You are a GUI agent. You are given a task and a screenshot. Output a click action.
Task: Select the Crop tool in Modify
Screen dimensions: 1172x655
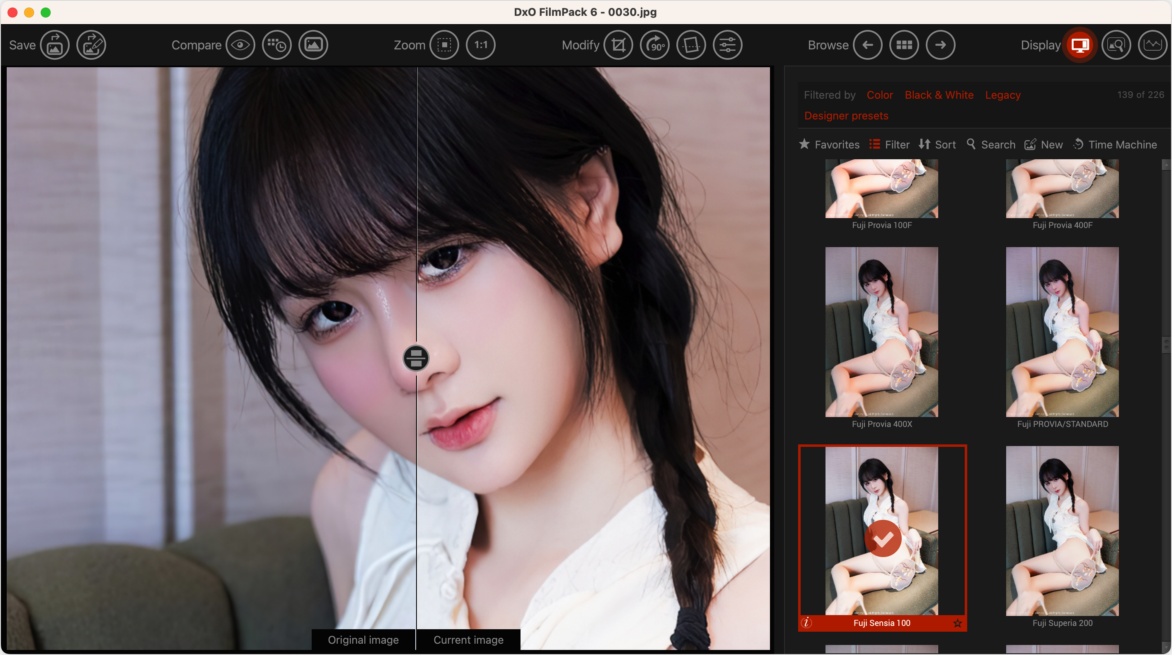pyautogui.click(x=618, y=45)
